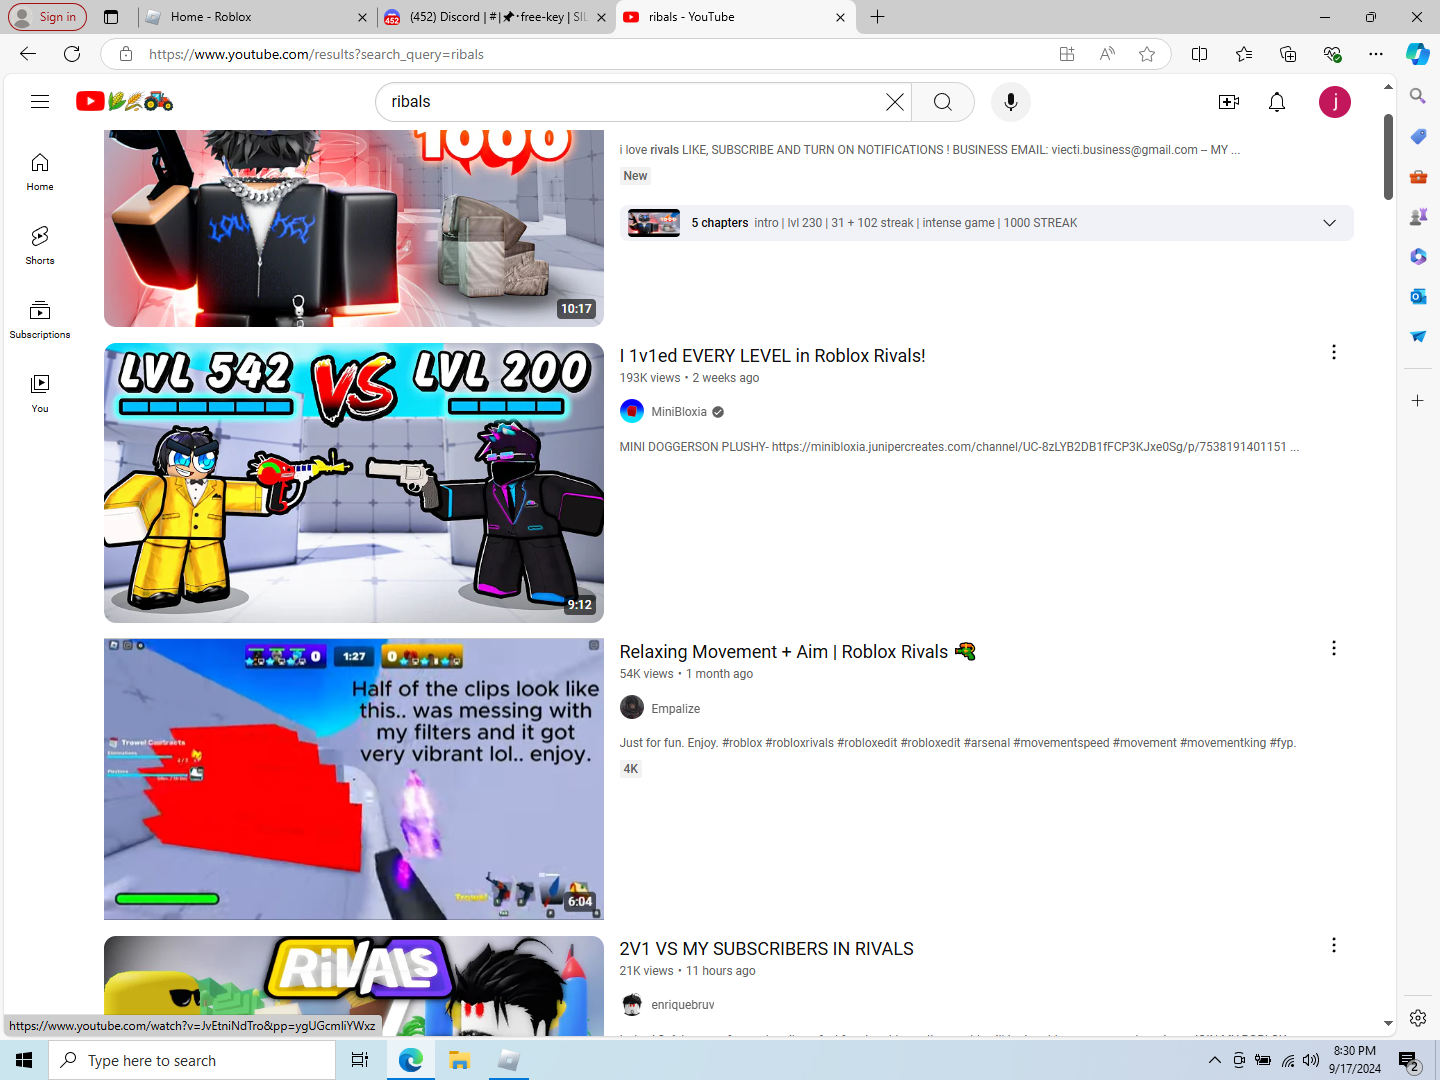
Task: Close the "Home - Roblox" tab
Action: coord(362,17)
